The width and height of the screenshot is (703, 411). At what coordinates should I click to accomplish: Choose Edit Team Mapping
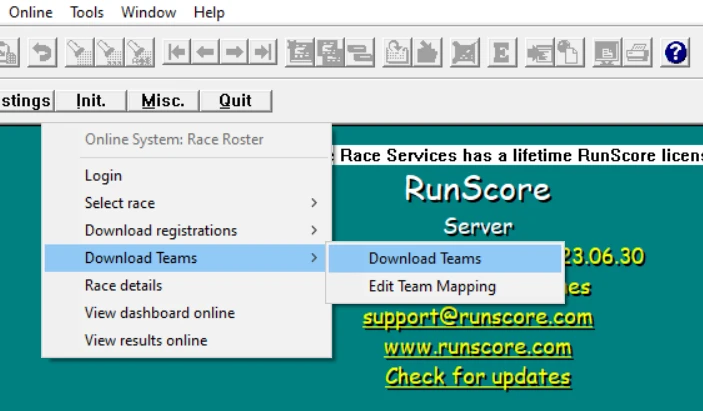pyautogui.click(x=445, y=286)
